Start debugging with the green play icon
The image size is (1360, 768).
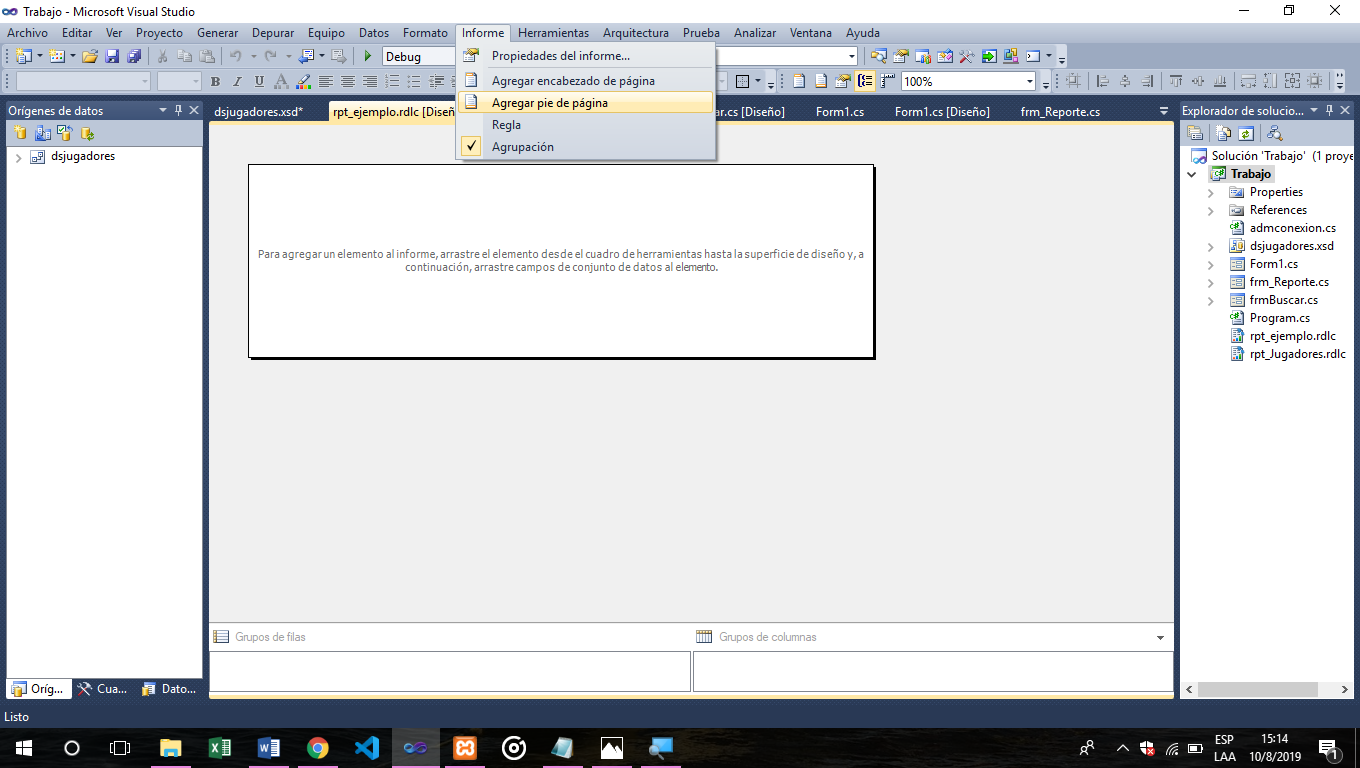coord(367,56)
